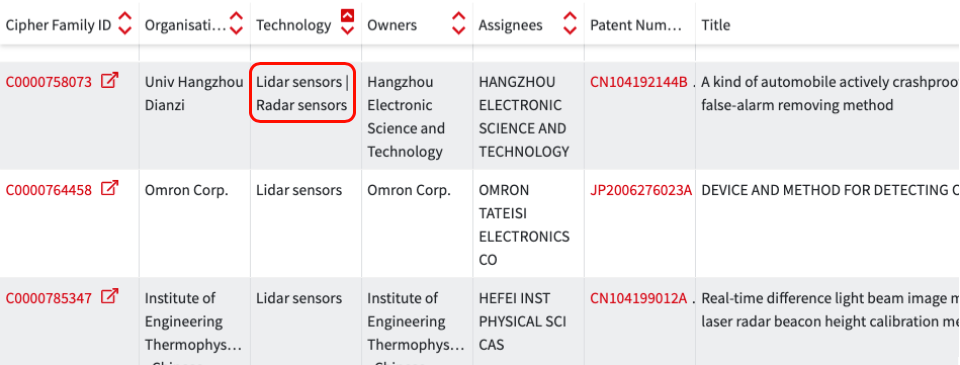Open patent CN104192144B link
This screenshot has height=365, width=960.
[639, 81]
